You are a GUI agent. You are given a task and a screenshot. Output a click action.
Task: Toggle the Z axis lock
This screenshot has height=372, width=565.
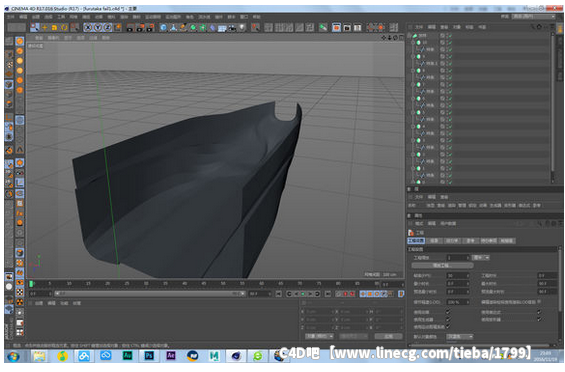coord(108,27)
